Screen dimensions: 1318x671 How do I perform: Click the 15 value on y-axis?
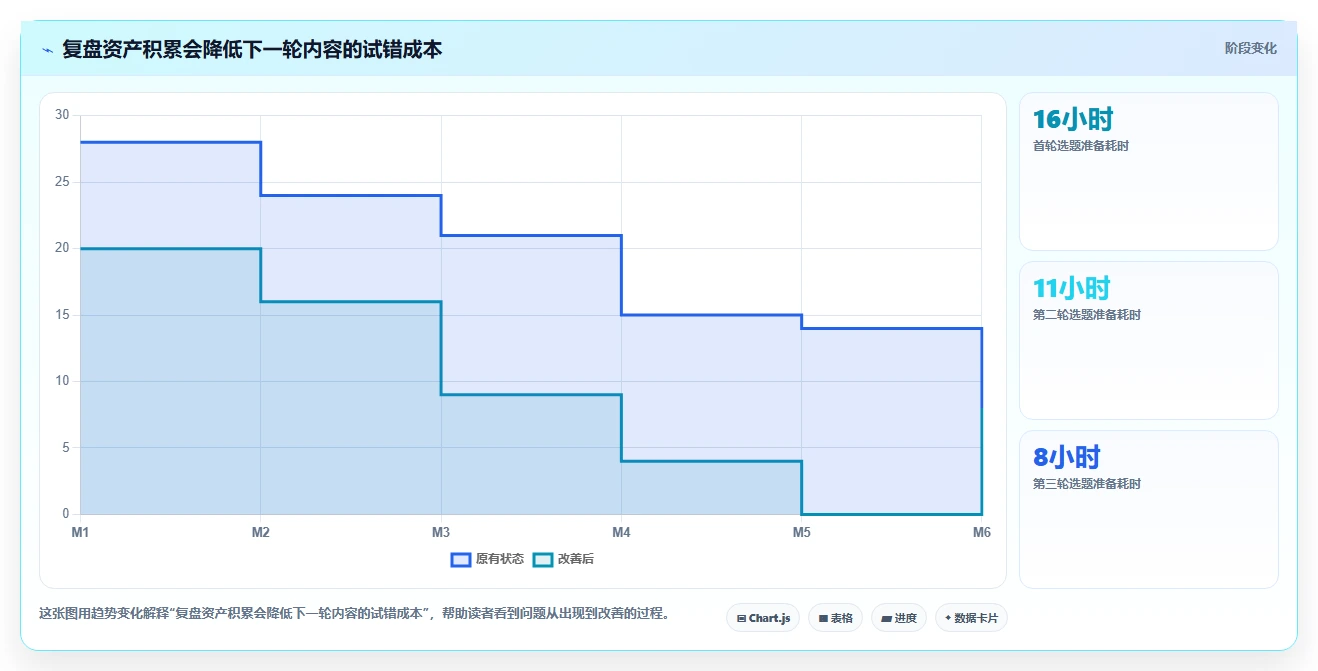(x=62, y=315)
